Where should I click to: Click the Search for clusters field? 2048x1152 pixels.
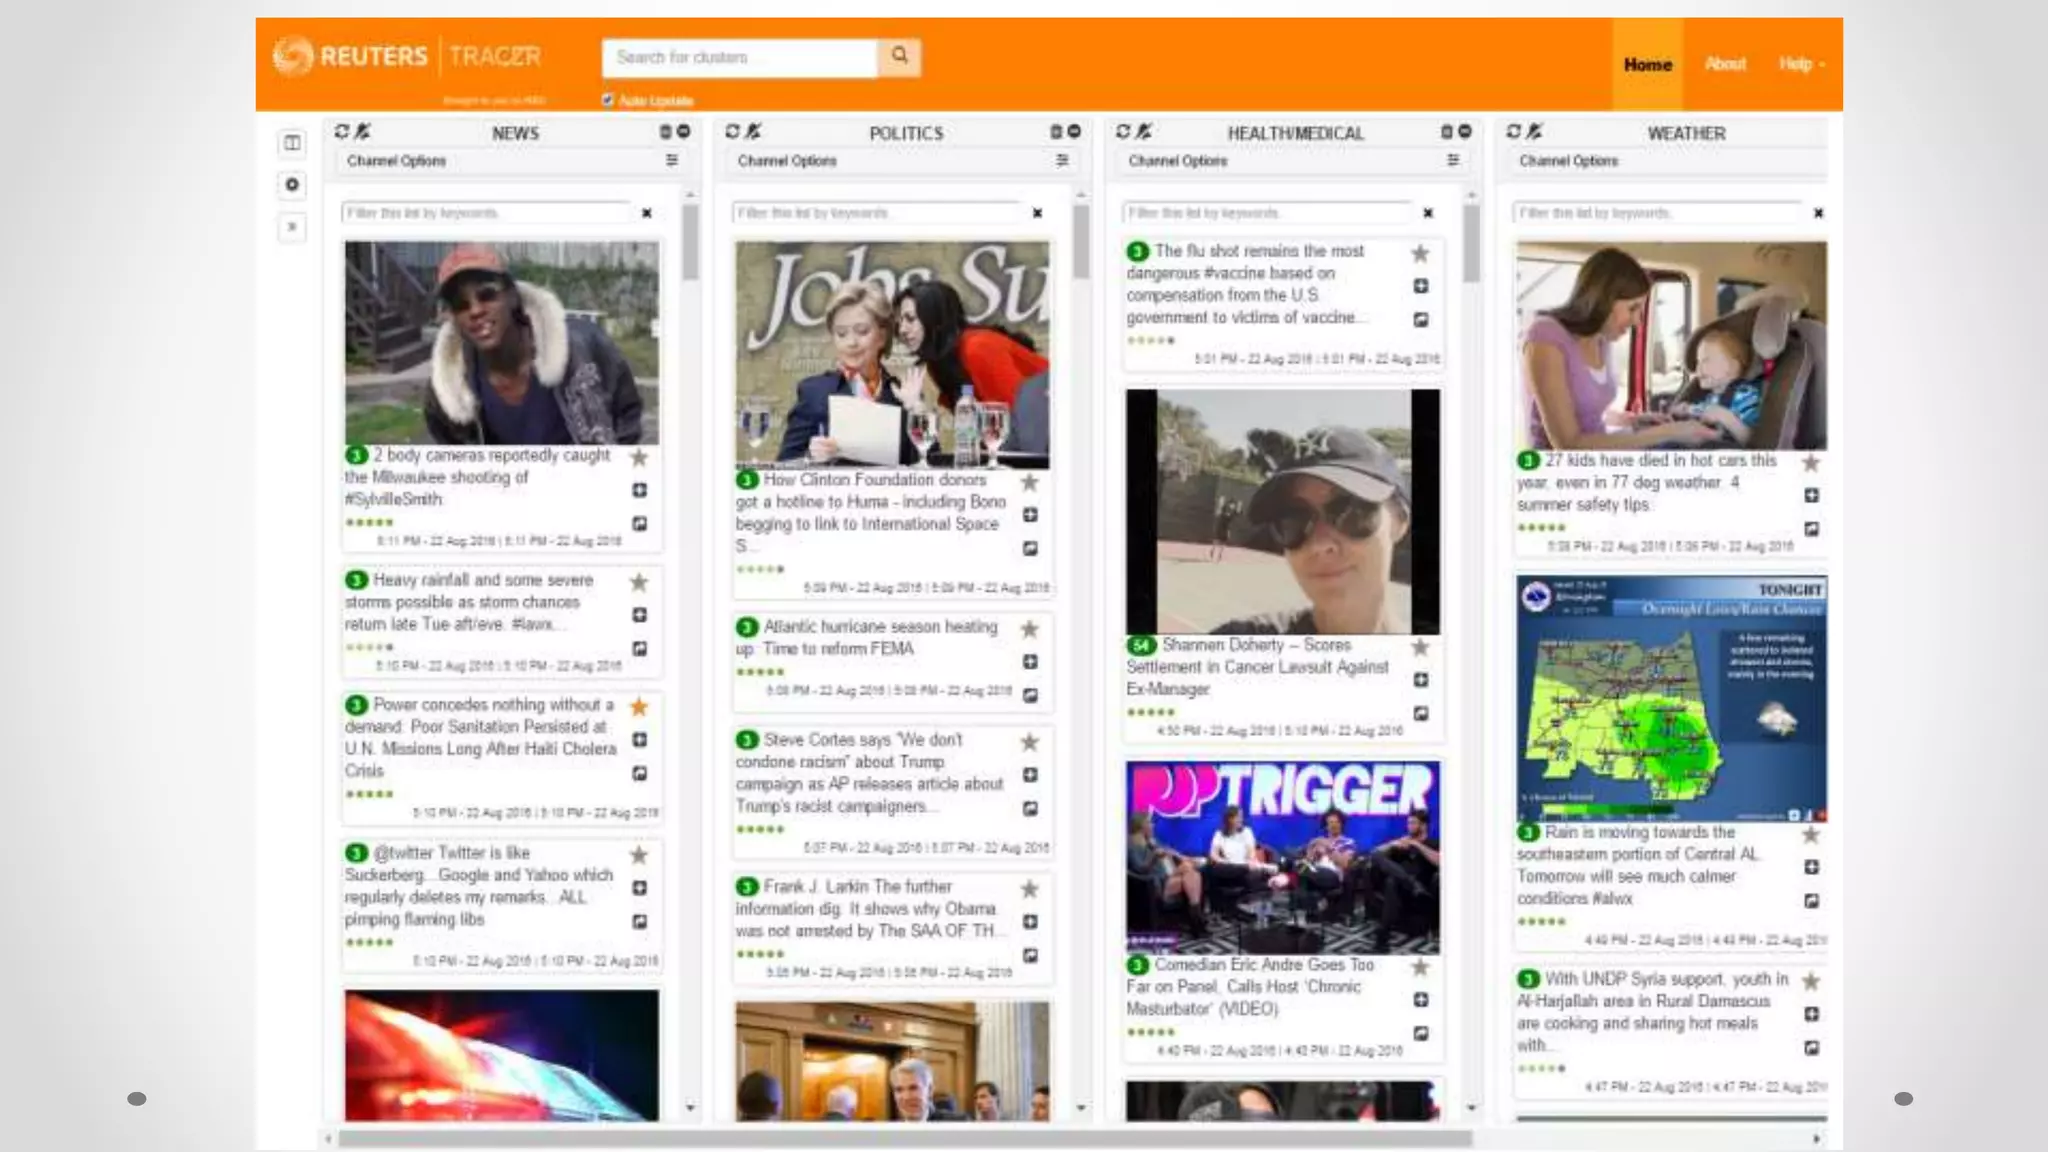[x=739, y=58]
